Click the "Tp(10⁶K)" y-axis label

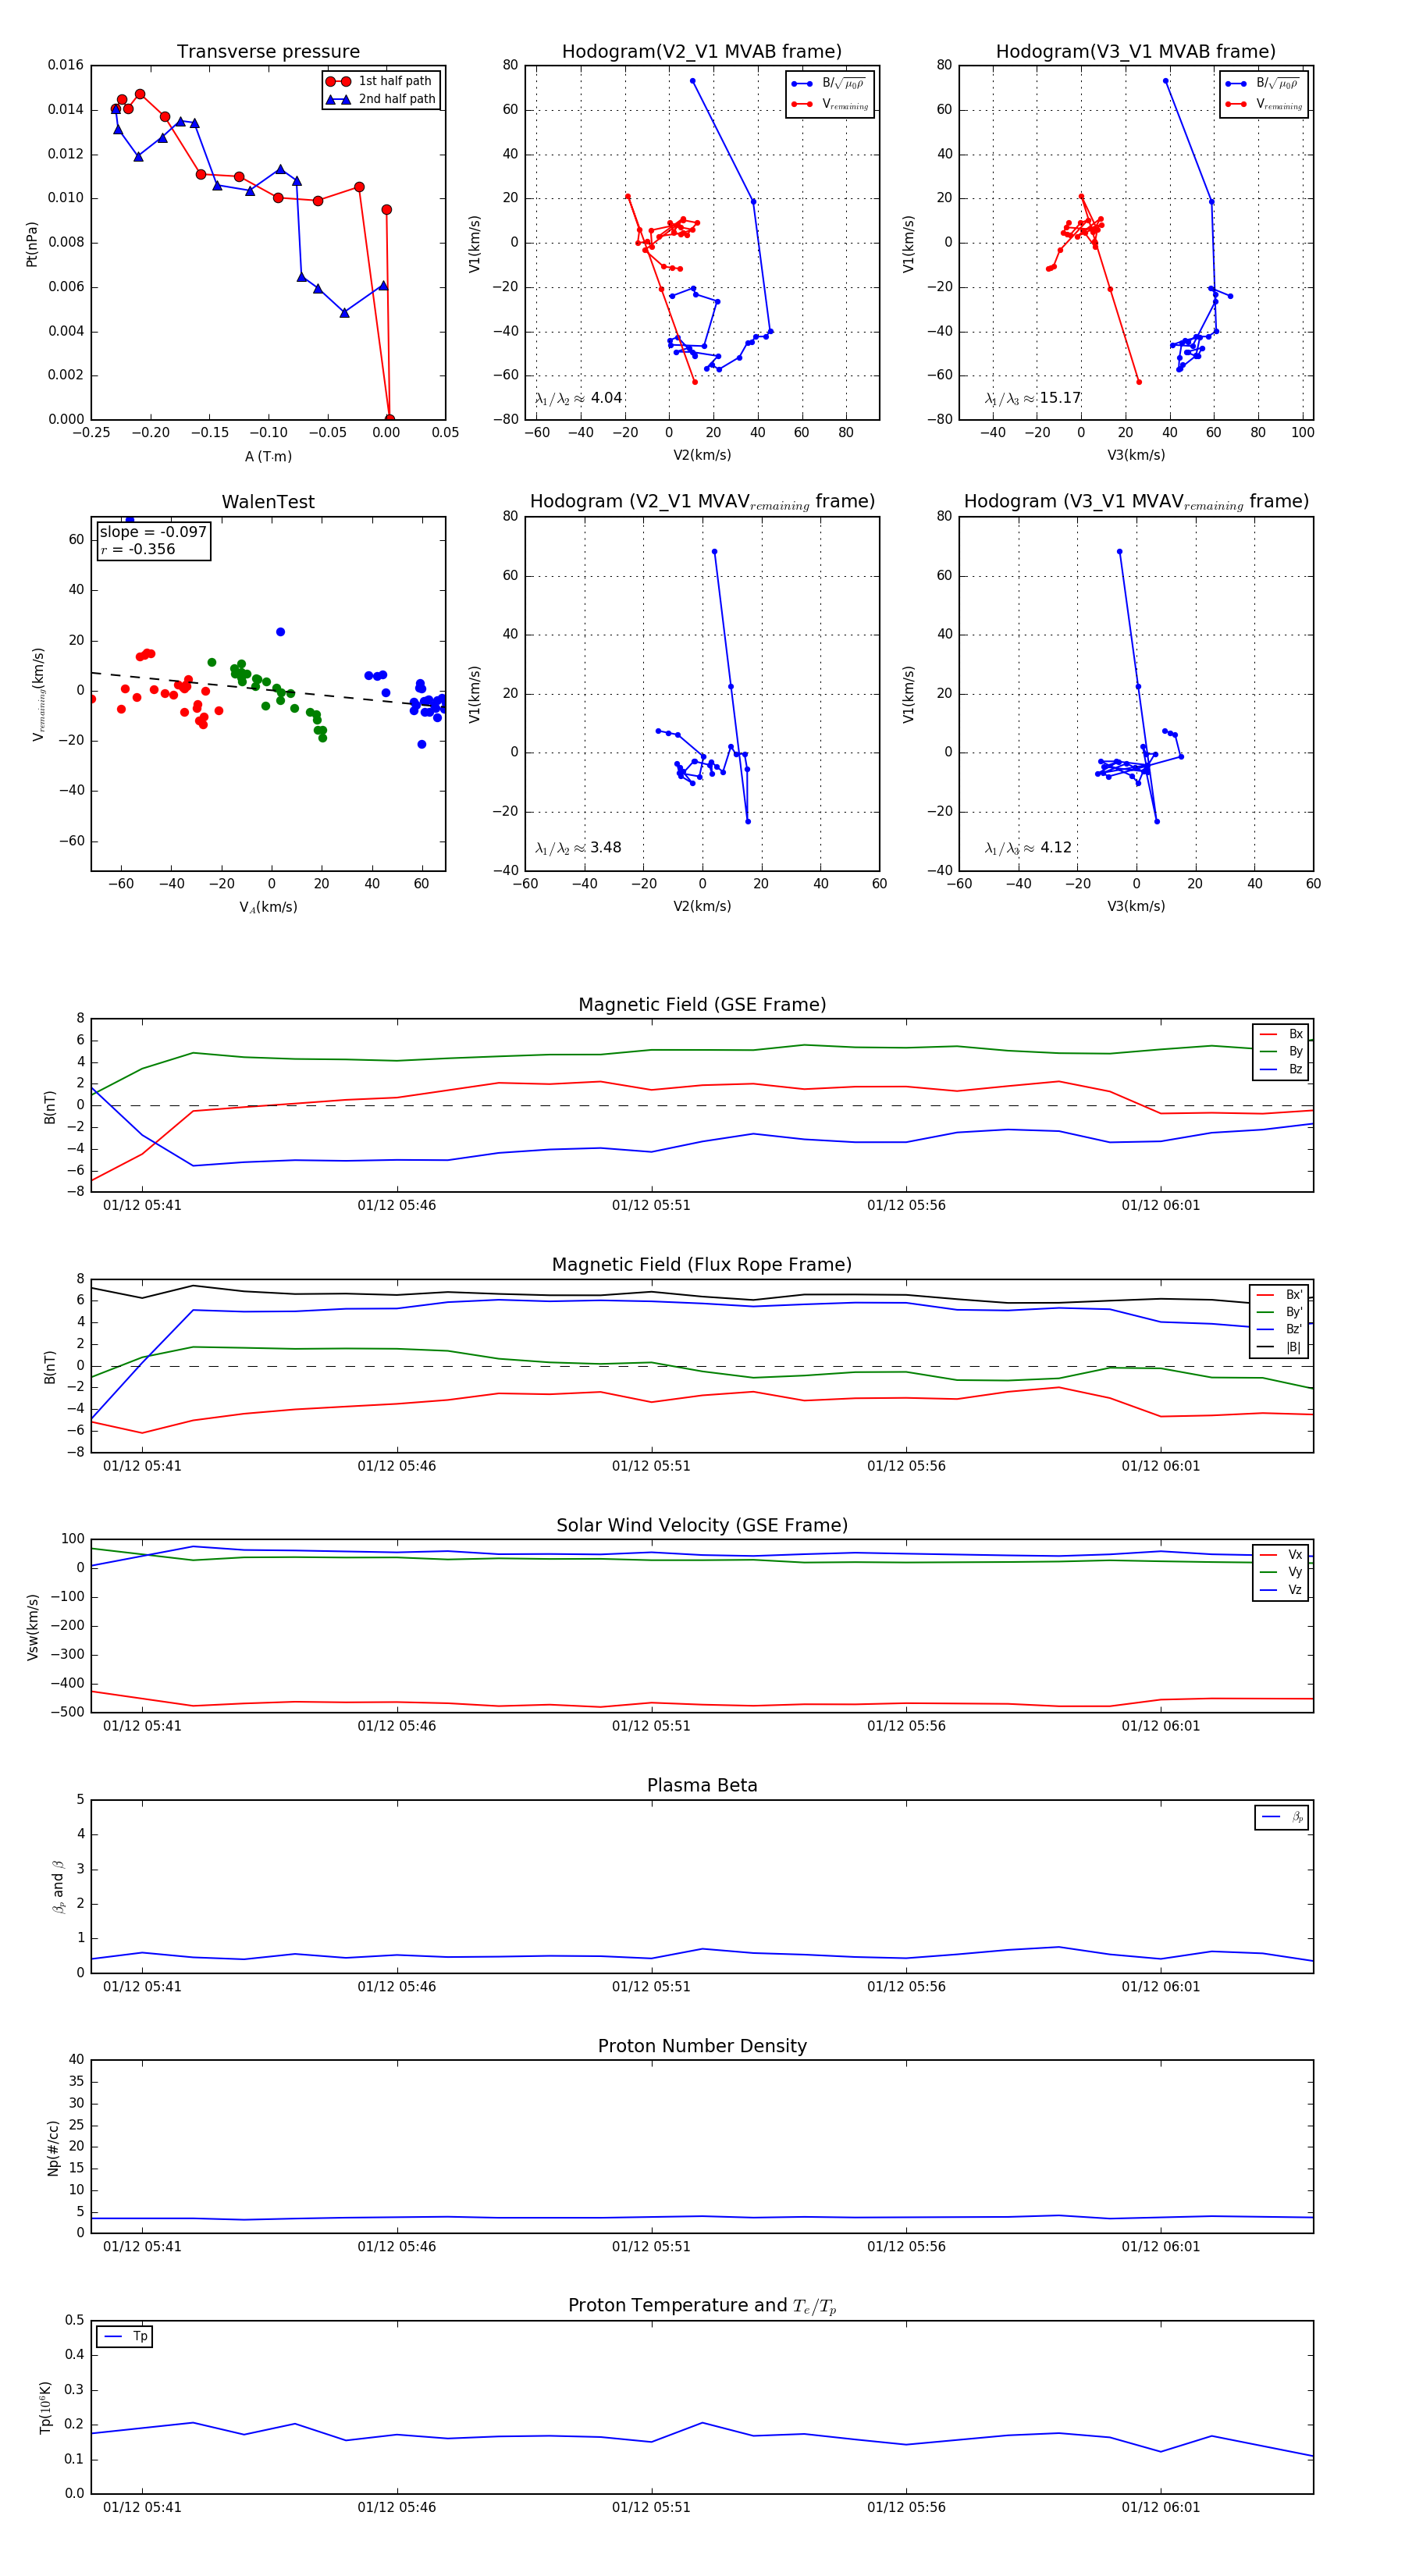point(45,2407)
